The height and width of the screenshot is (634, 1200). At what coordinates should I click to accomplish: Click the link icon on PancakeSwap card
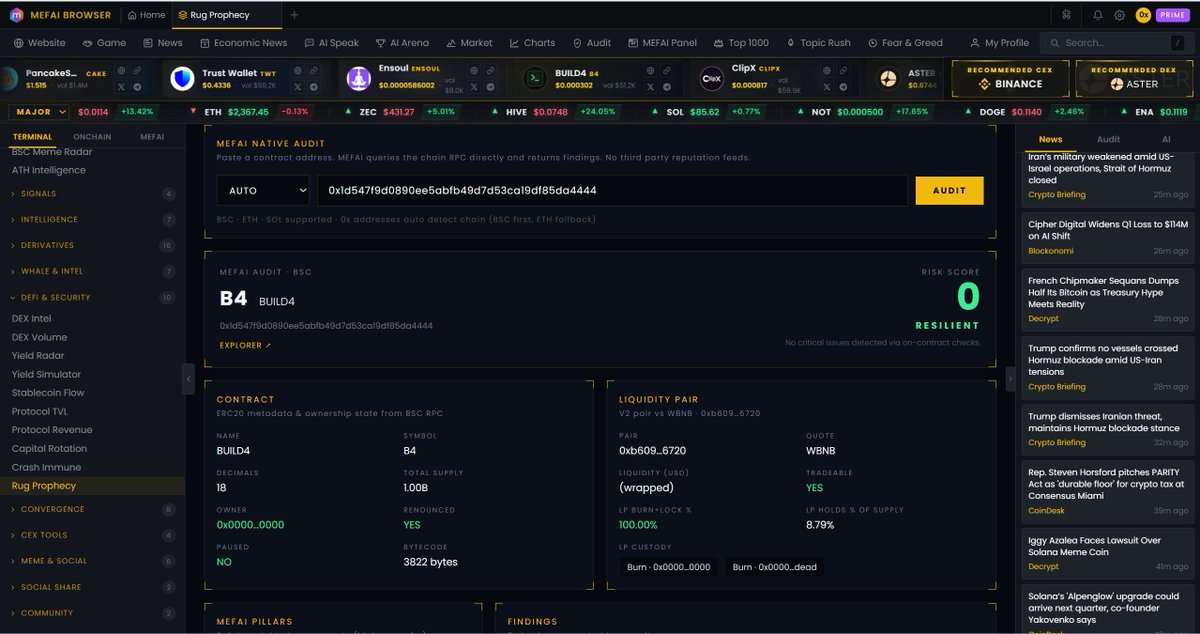(x=137, y=71)
